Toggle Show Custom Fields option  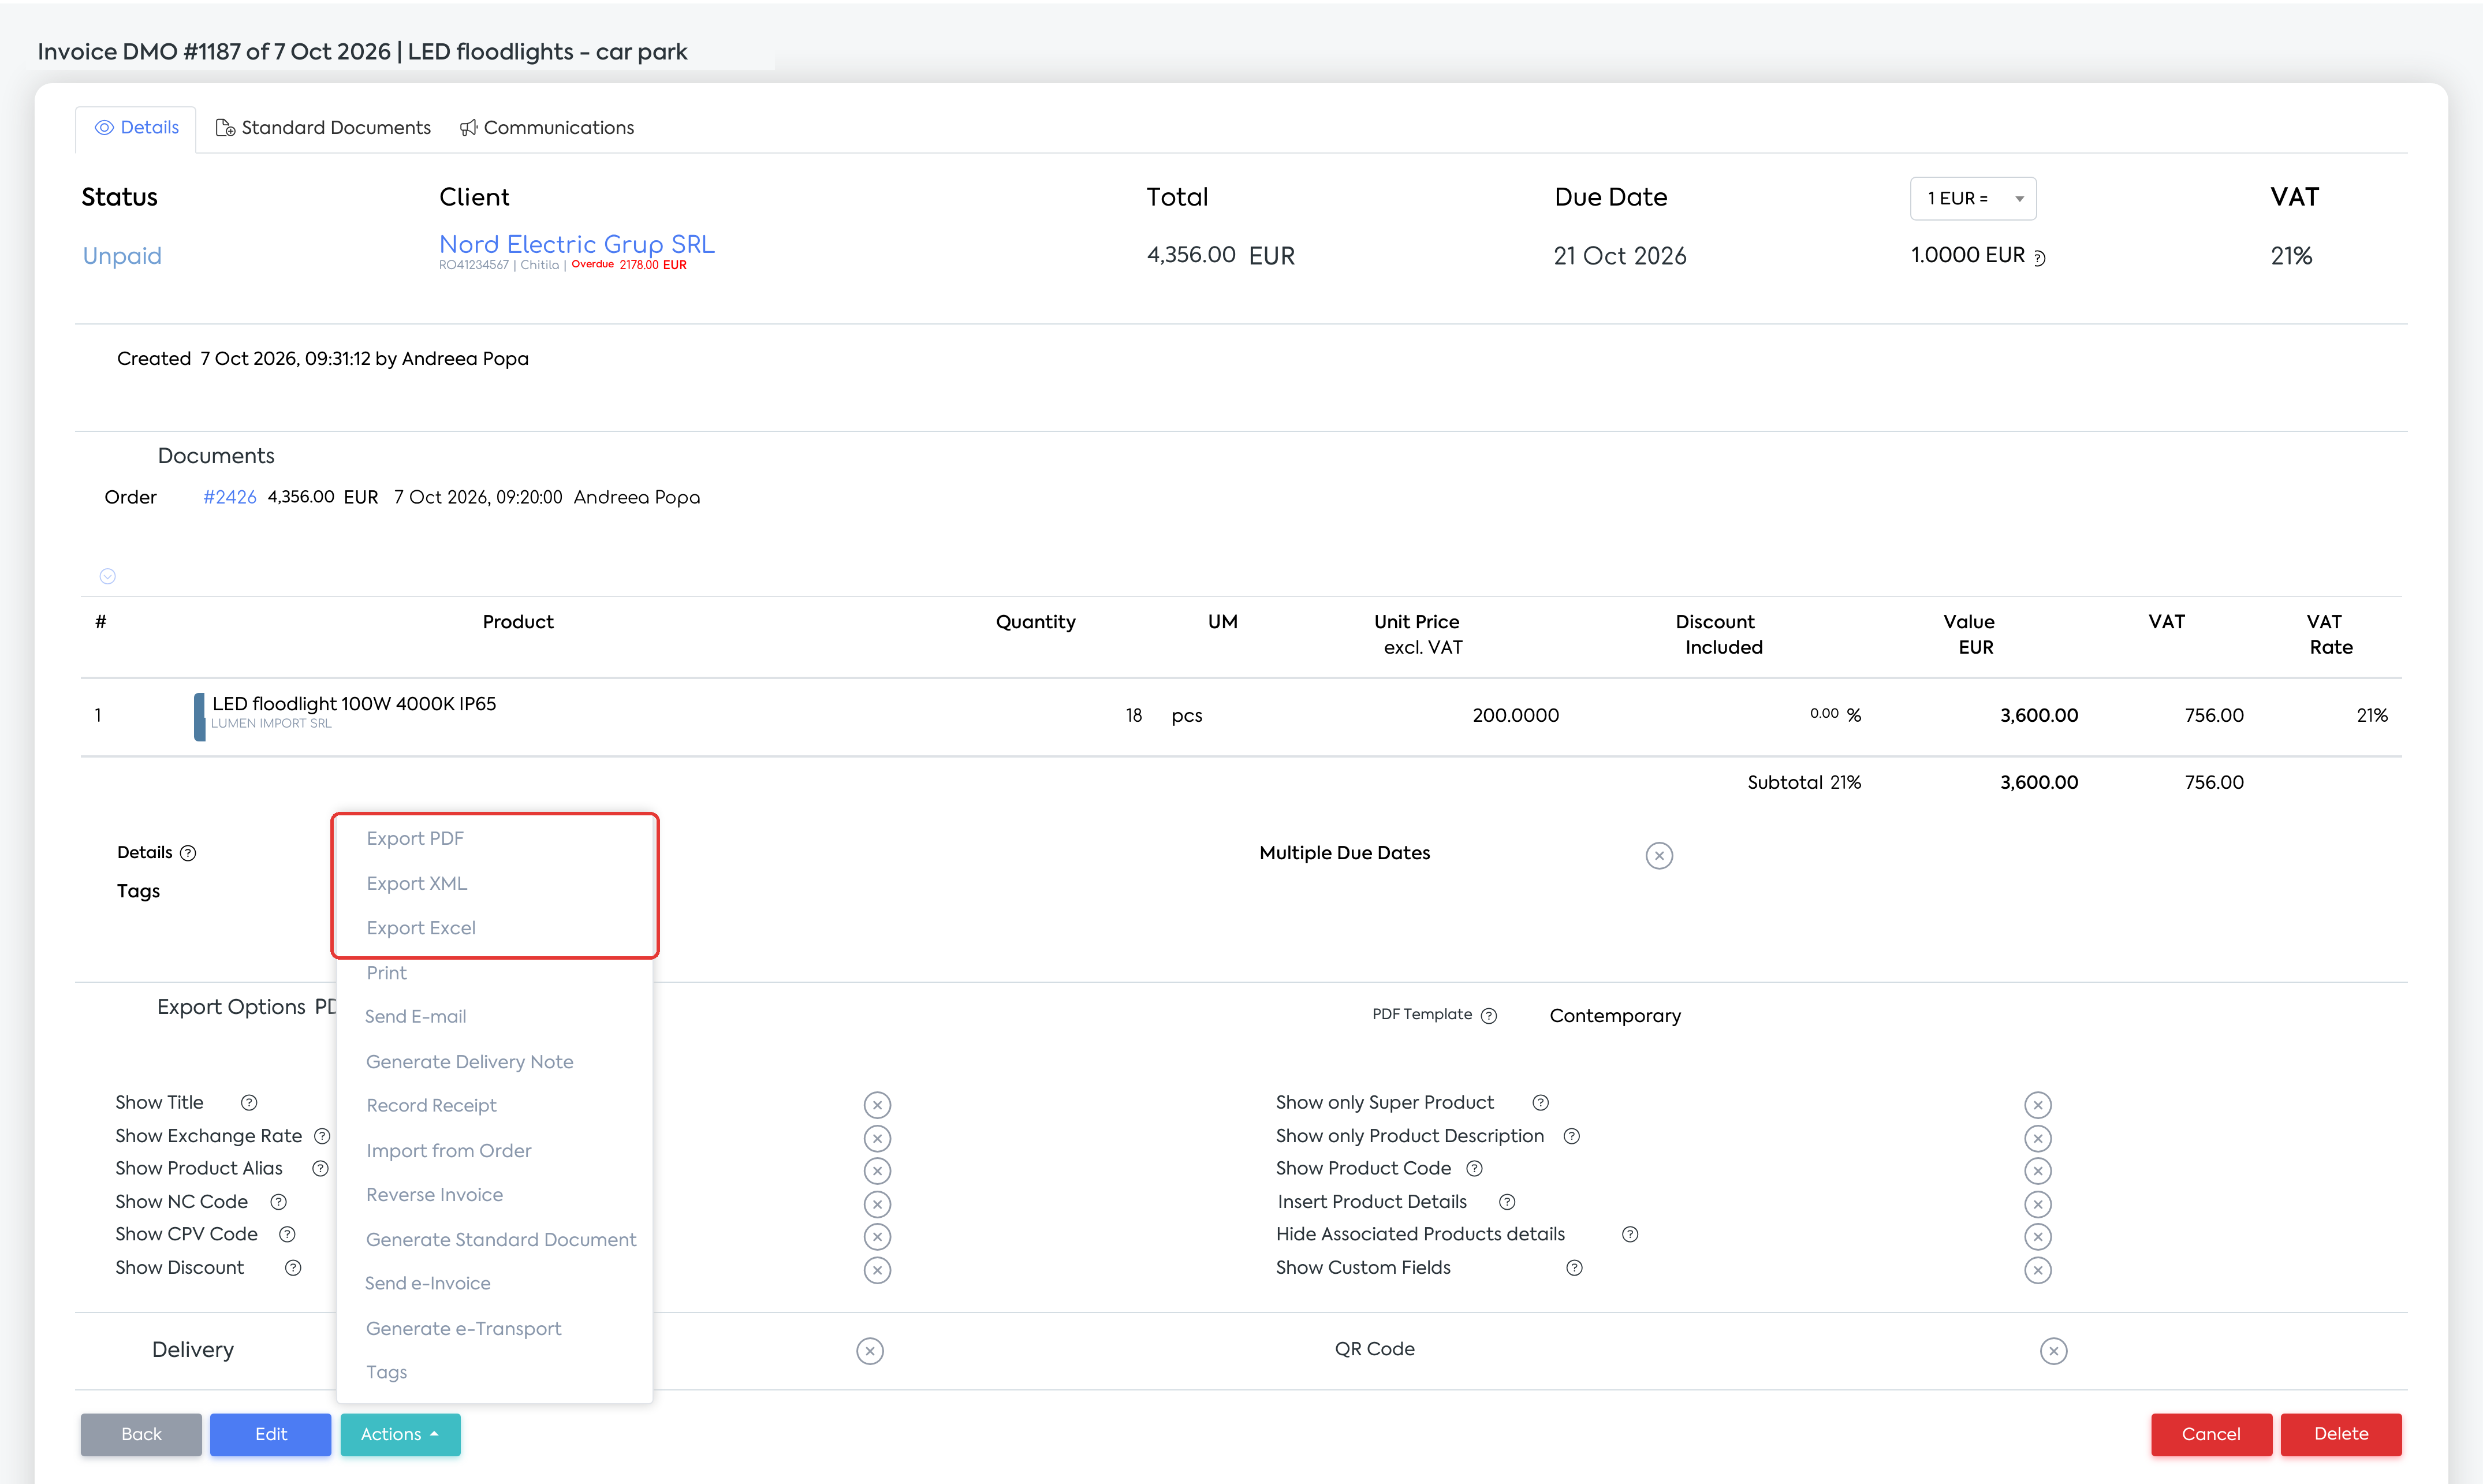(x=2038, y=1270)
